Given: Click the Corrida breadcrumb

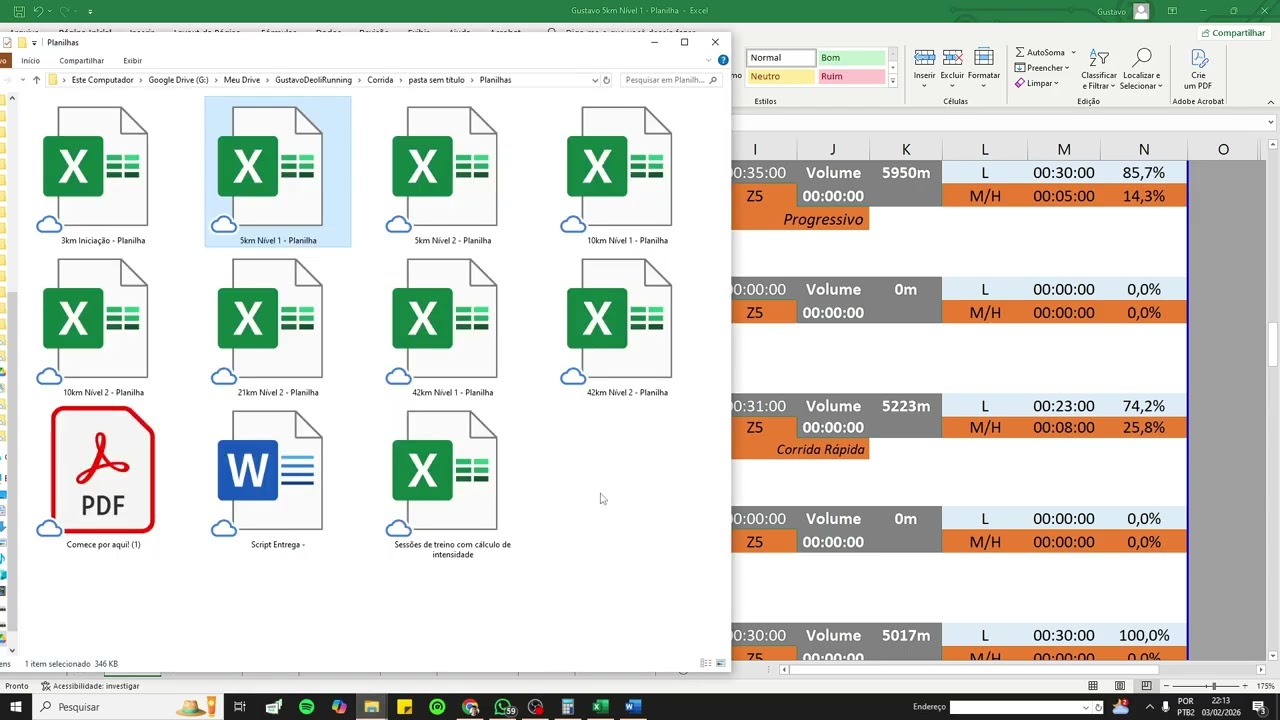Looking at the screenshot, I should point(380,80).
